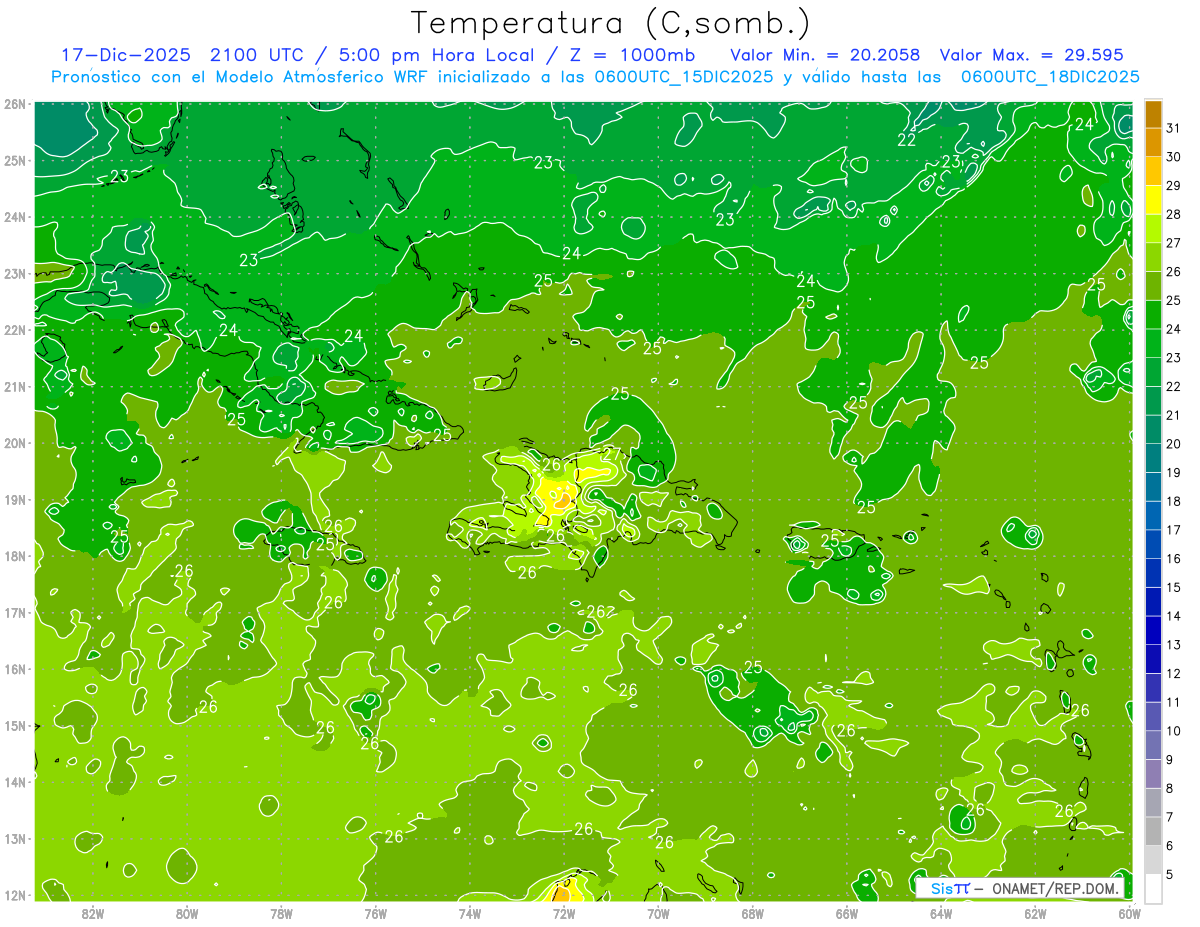Click the "29" color scale label
The height and width of the screenshot is (927, 1200).
point(1173,186)
